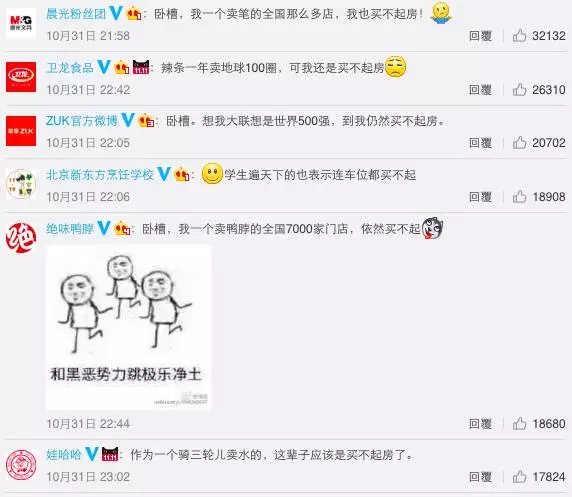572x497 pixels.
Task: Like the 卫龙食品 comment with 26310 likes
Action: click(x=519, y=90)
